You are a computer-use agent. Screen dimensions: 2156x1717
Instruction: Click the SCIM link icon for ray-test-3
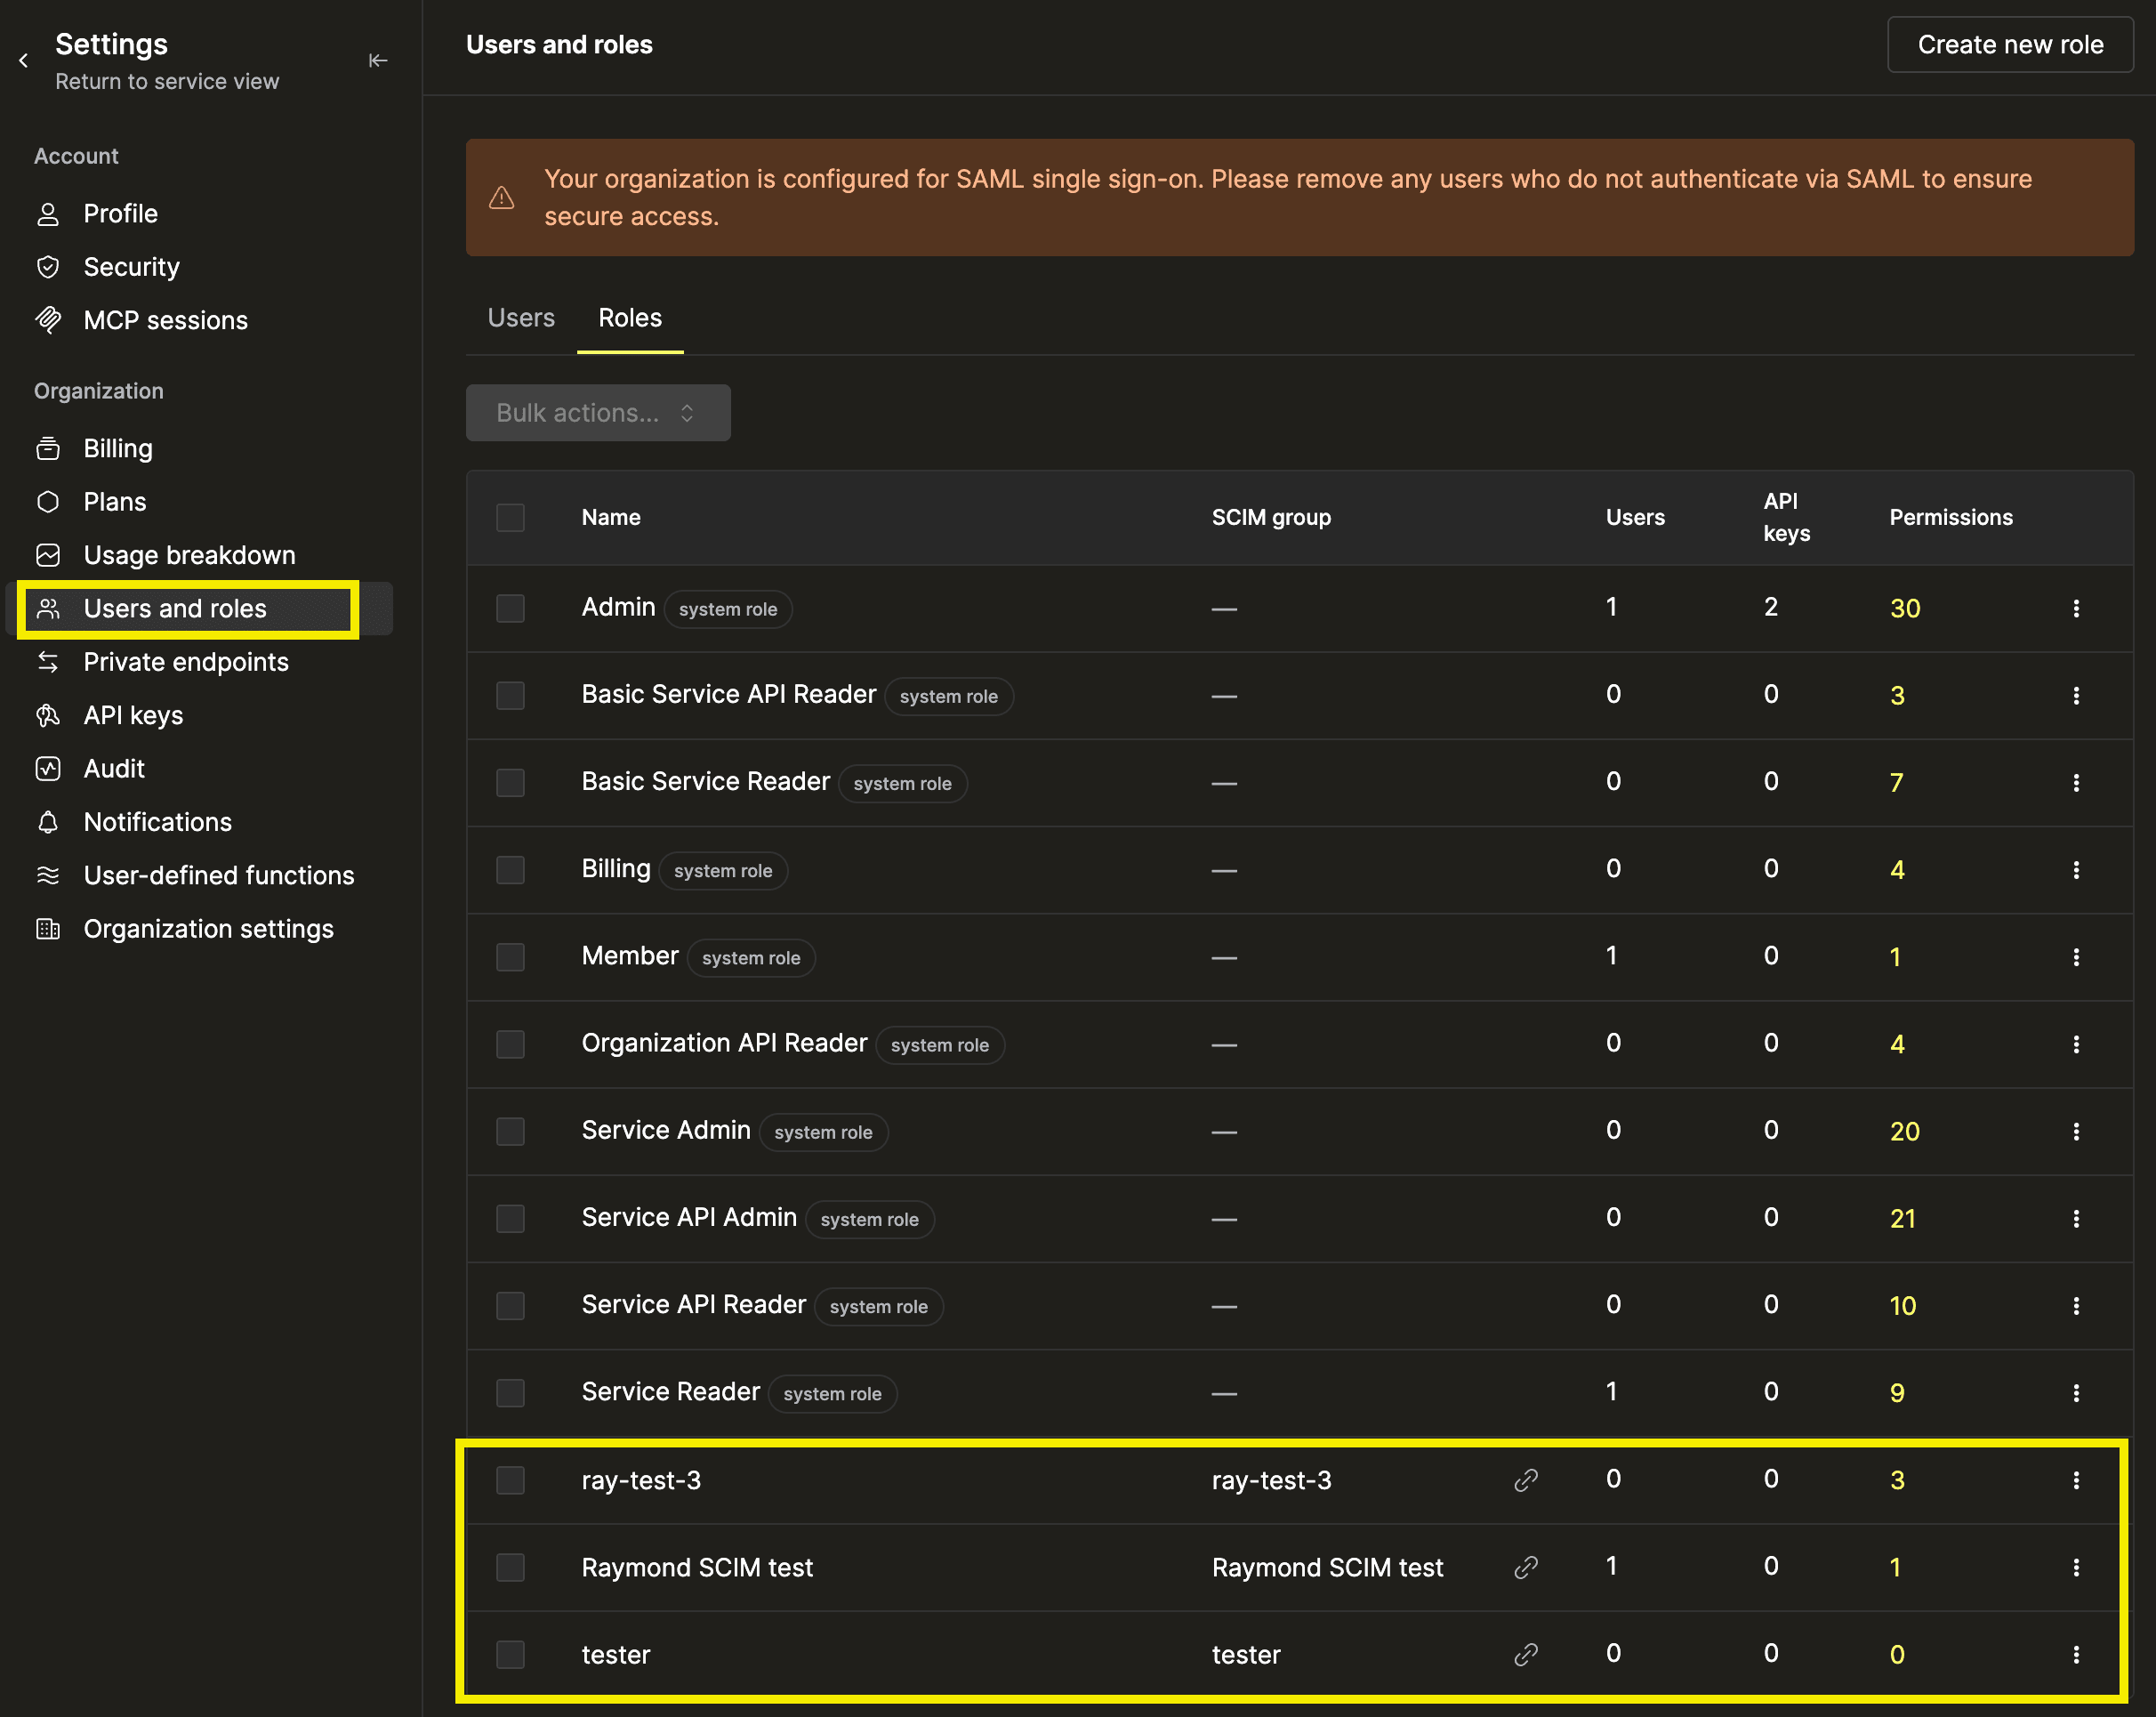click(x=1526, y=1480)
